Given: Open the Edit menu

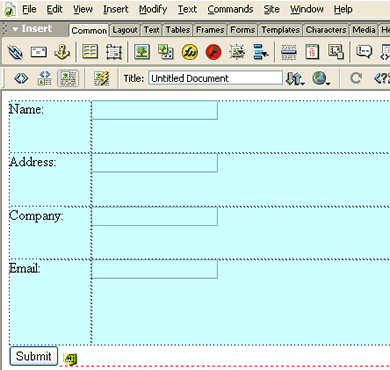Looking at the screenshot, I should coord(54,9).
